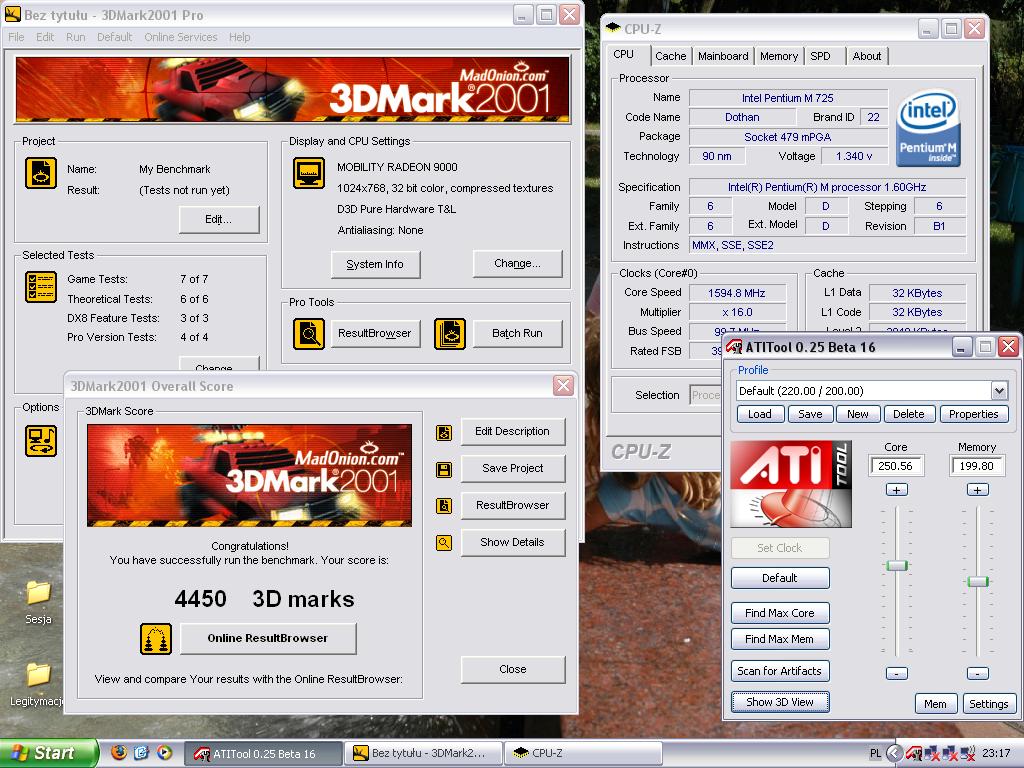
Task: Click the Memory clock slider handle
Action: [978, 582]
